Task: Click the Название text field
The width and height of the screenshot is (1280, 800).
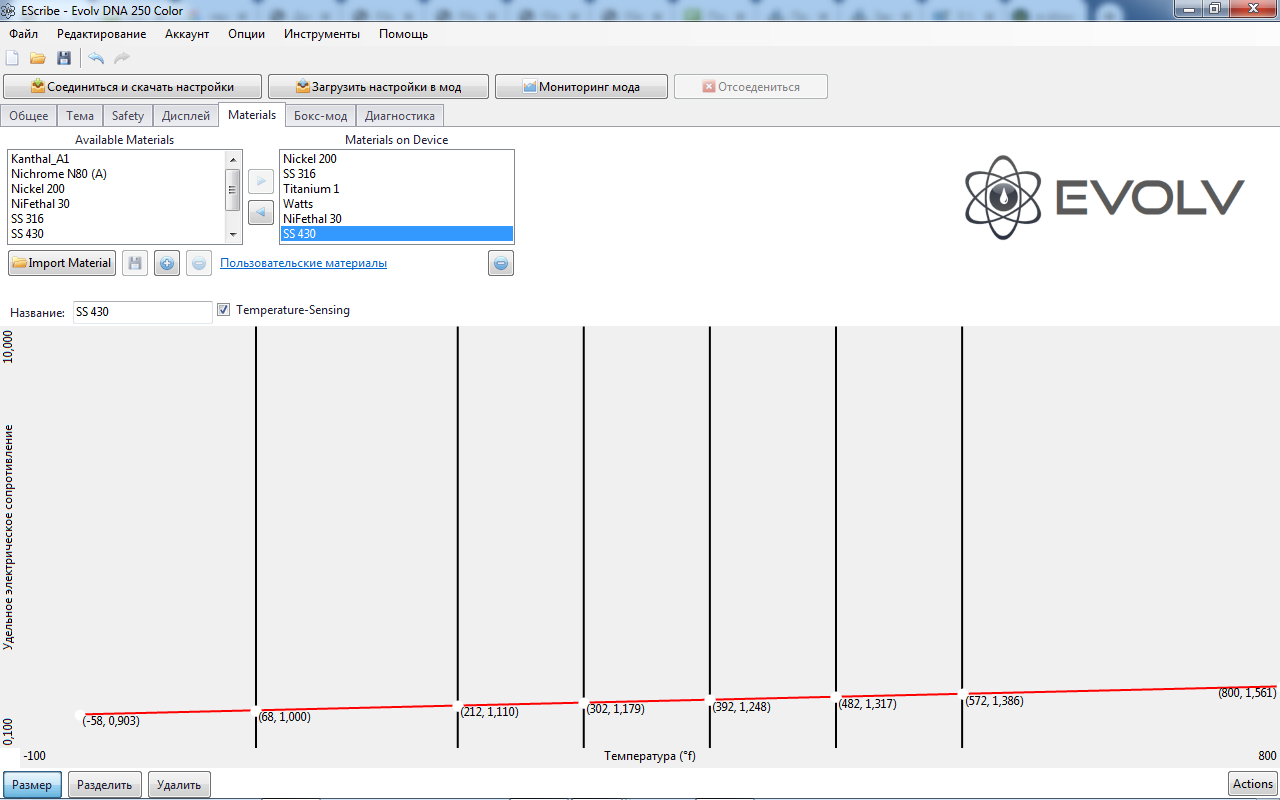Action: coord(142,312)
